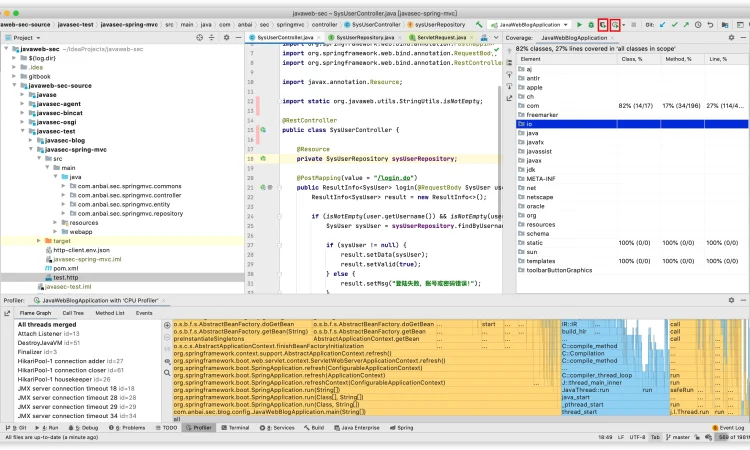Commit changes with green checkmark icon

pyautogui.click(x=674, y=24)
